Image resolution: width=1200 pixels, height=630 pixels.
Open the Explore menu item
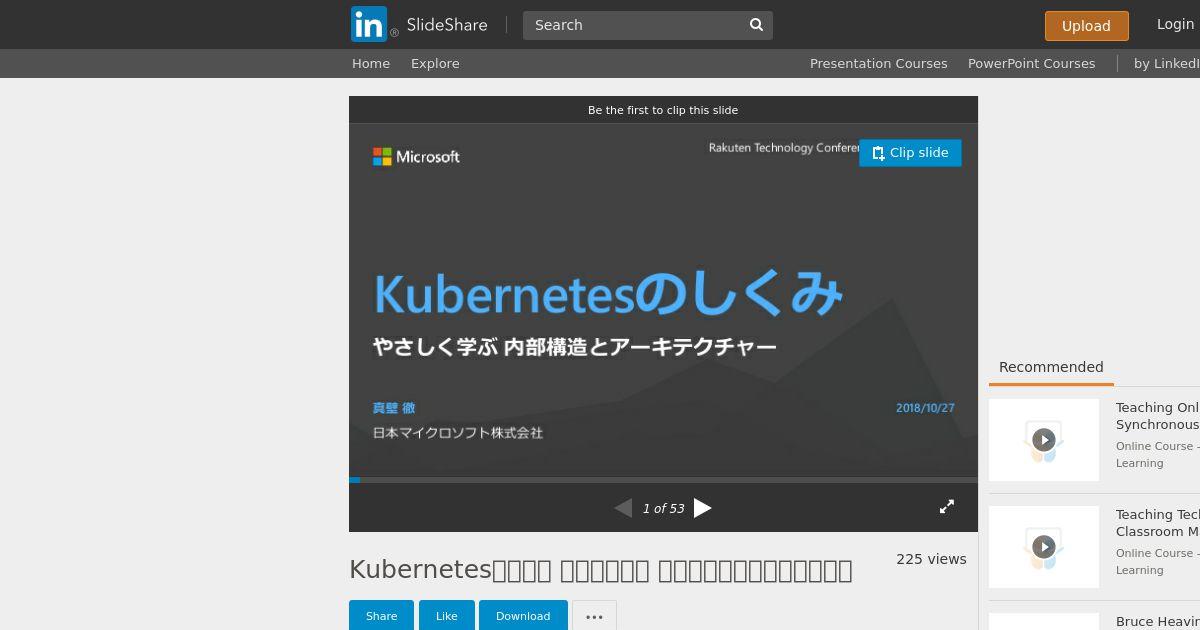(x=435, y=63)
